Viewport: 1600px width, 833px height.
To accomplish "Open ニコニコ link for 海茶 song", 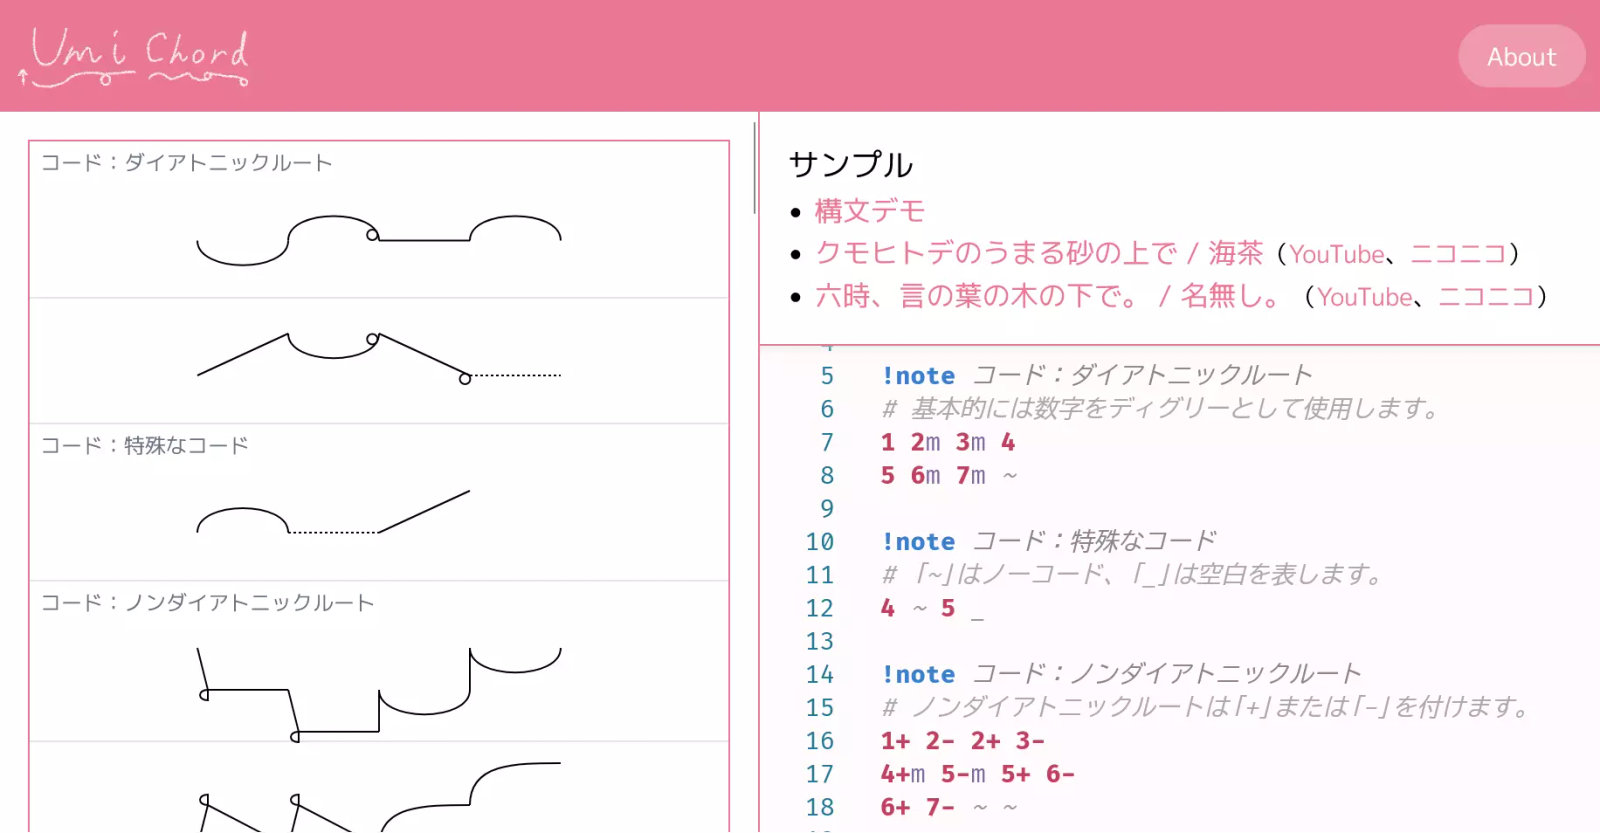I will click(1457, 255).
